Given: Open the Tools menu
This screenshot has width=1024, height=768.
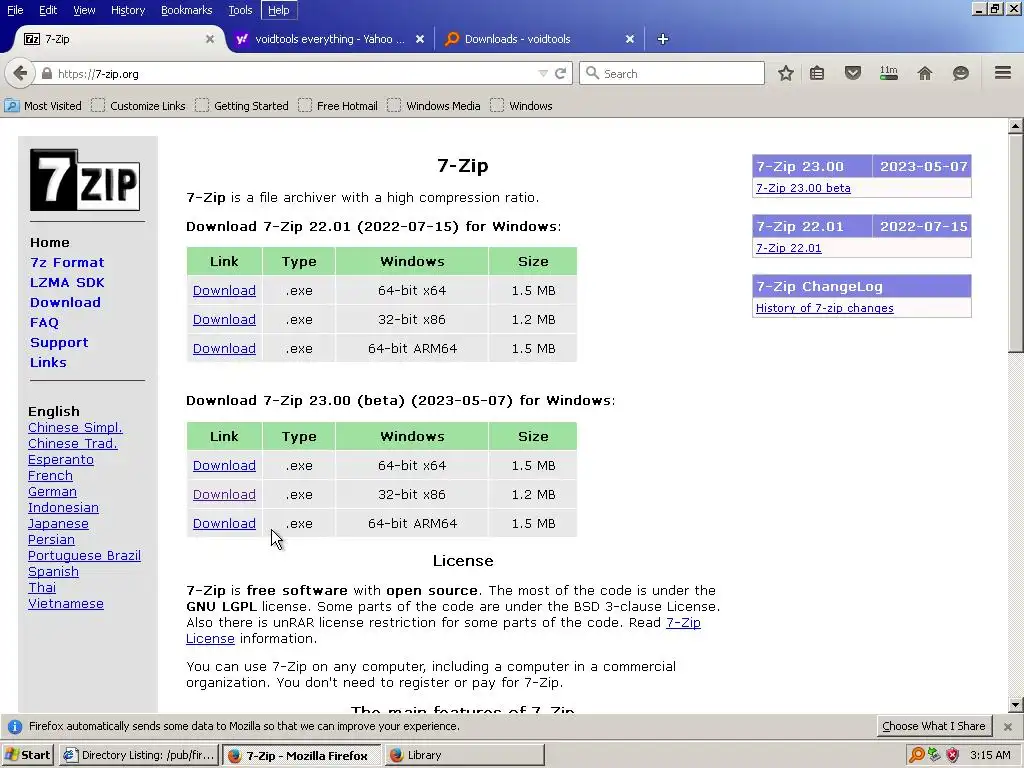Looking at the screenshot, I should coord(240,10).
